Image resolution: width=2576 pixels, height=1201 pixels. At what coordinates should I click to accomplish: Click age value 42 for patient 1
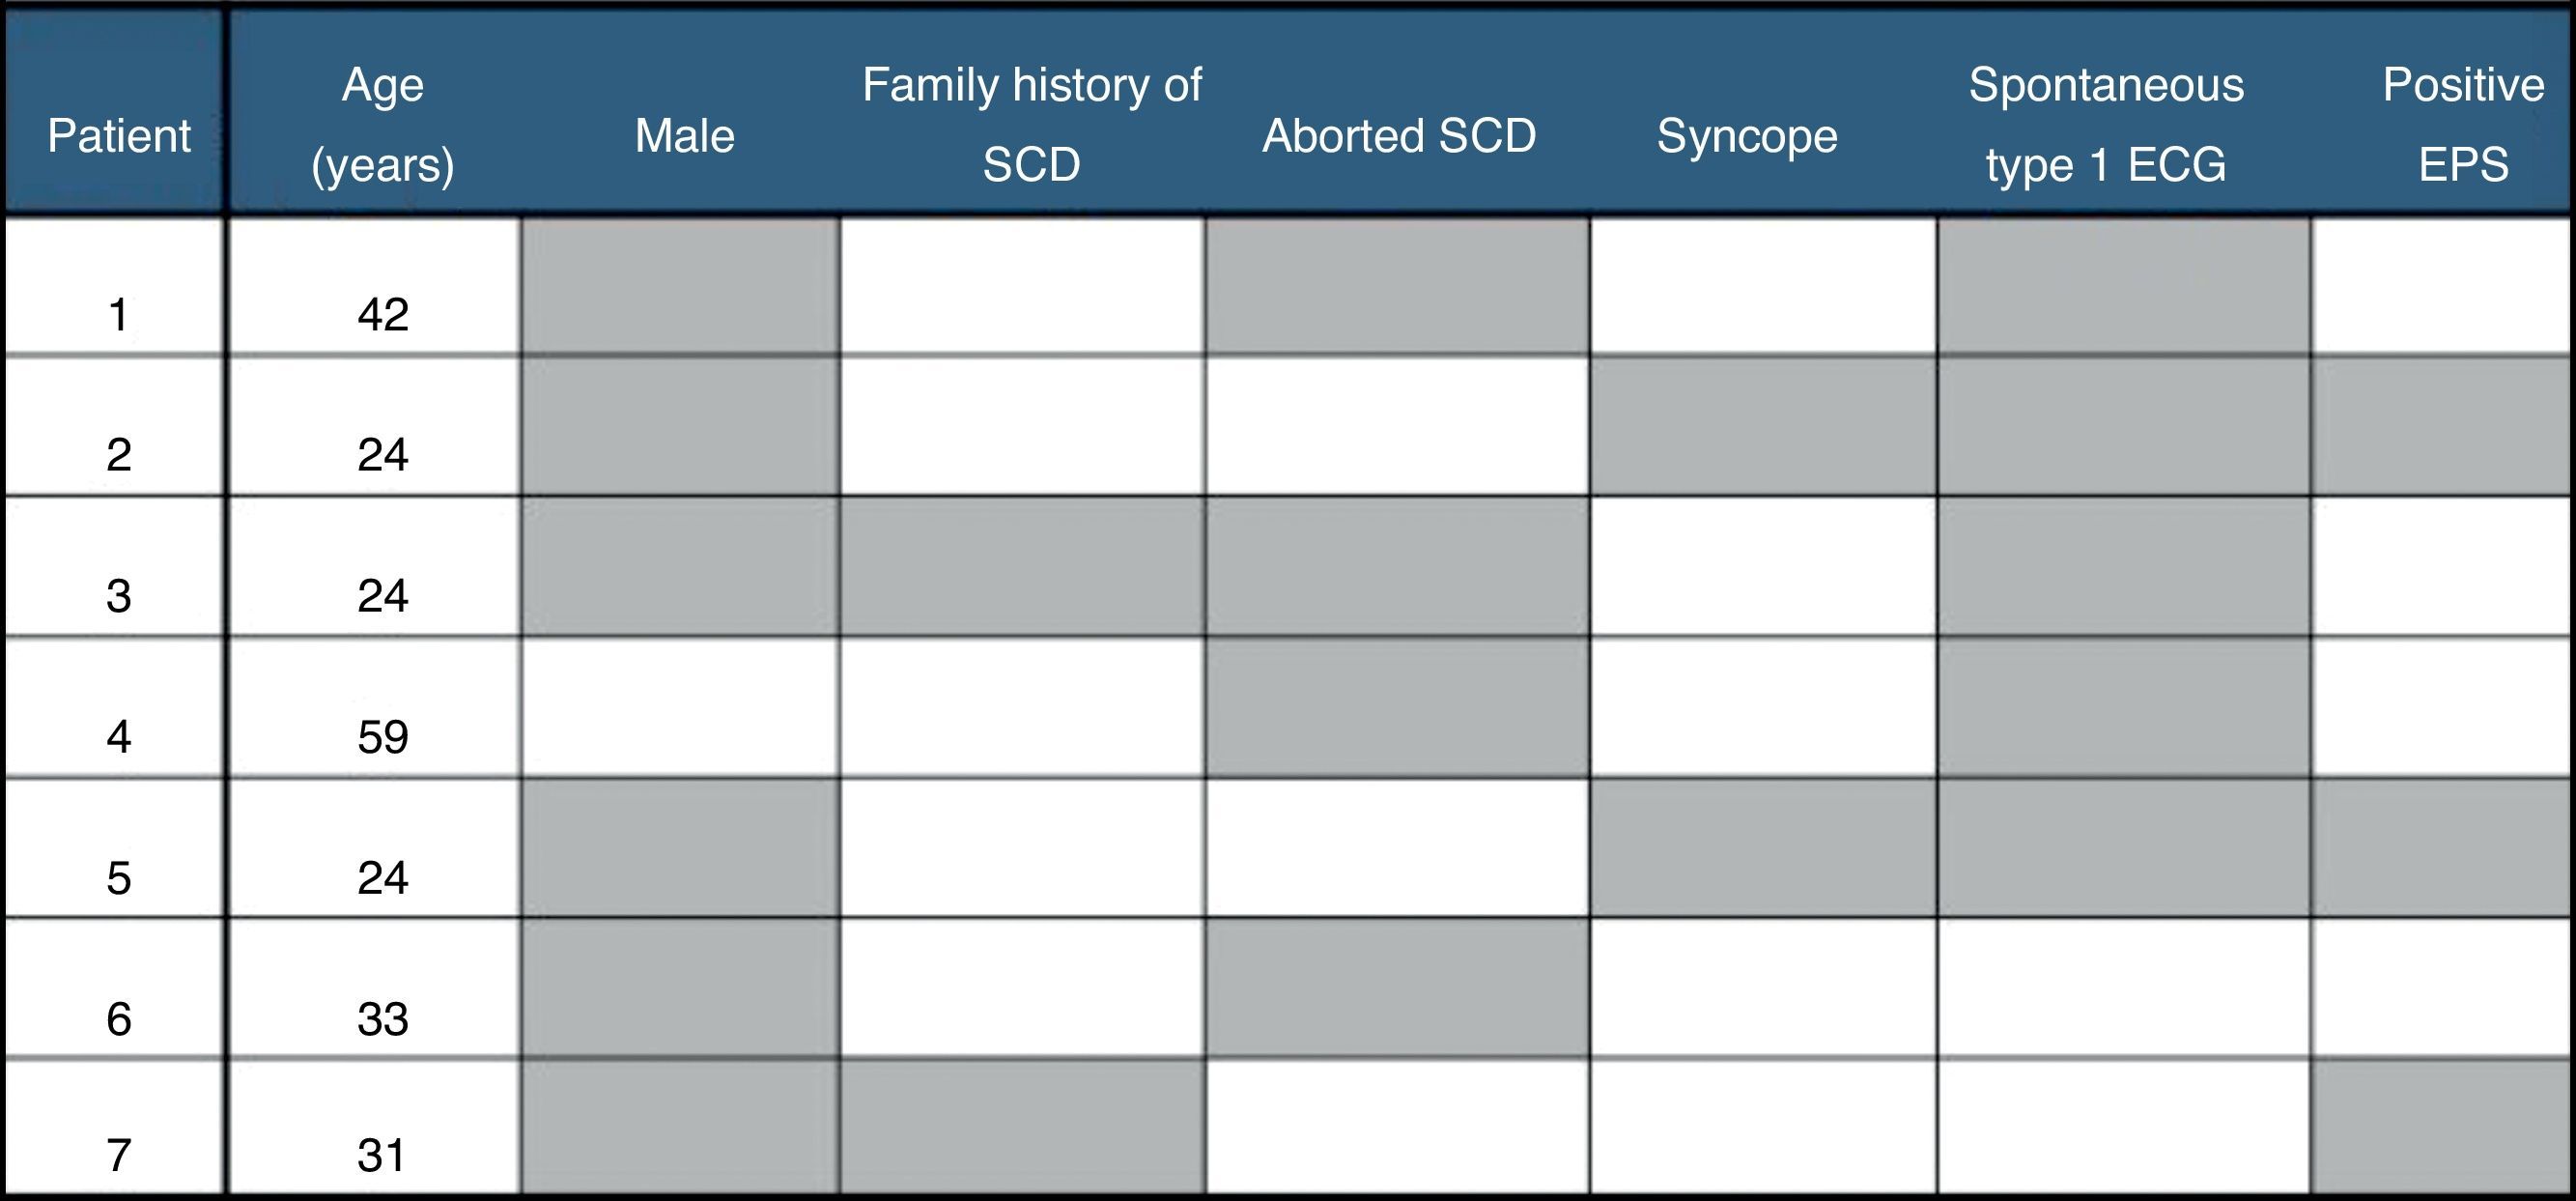[382, 315]
